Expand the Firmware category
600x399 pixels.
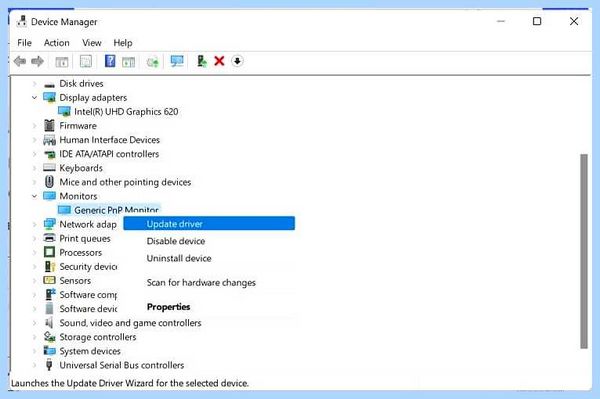pyautogui.click(x=34, y=125)
